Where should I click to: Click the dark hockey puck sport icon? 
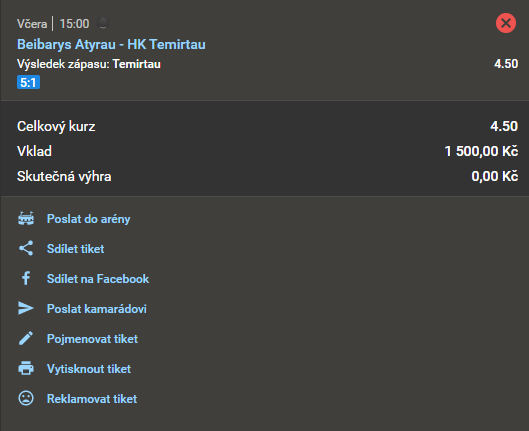[x=103, y=23]
